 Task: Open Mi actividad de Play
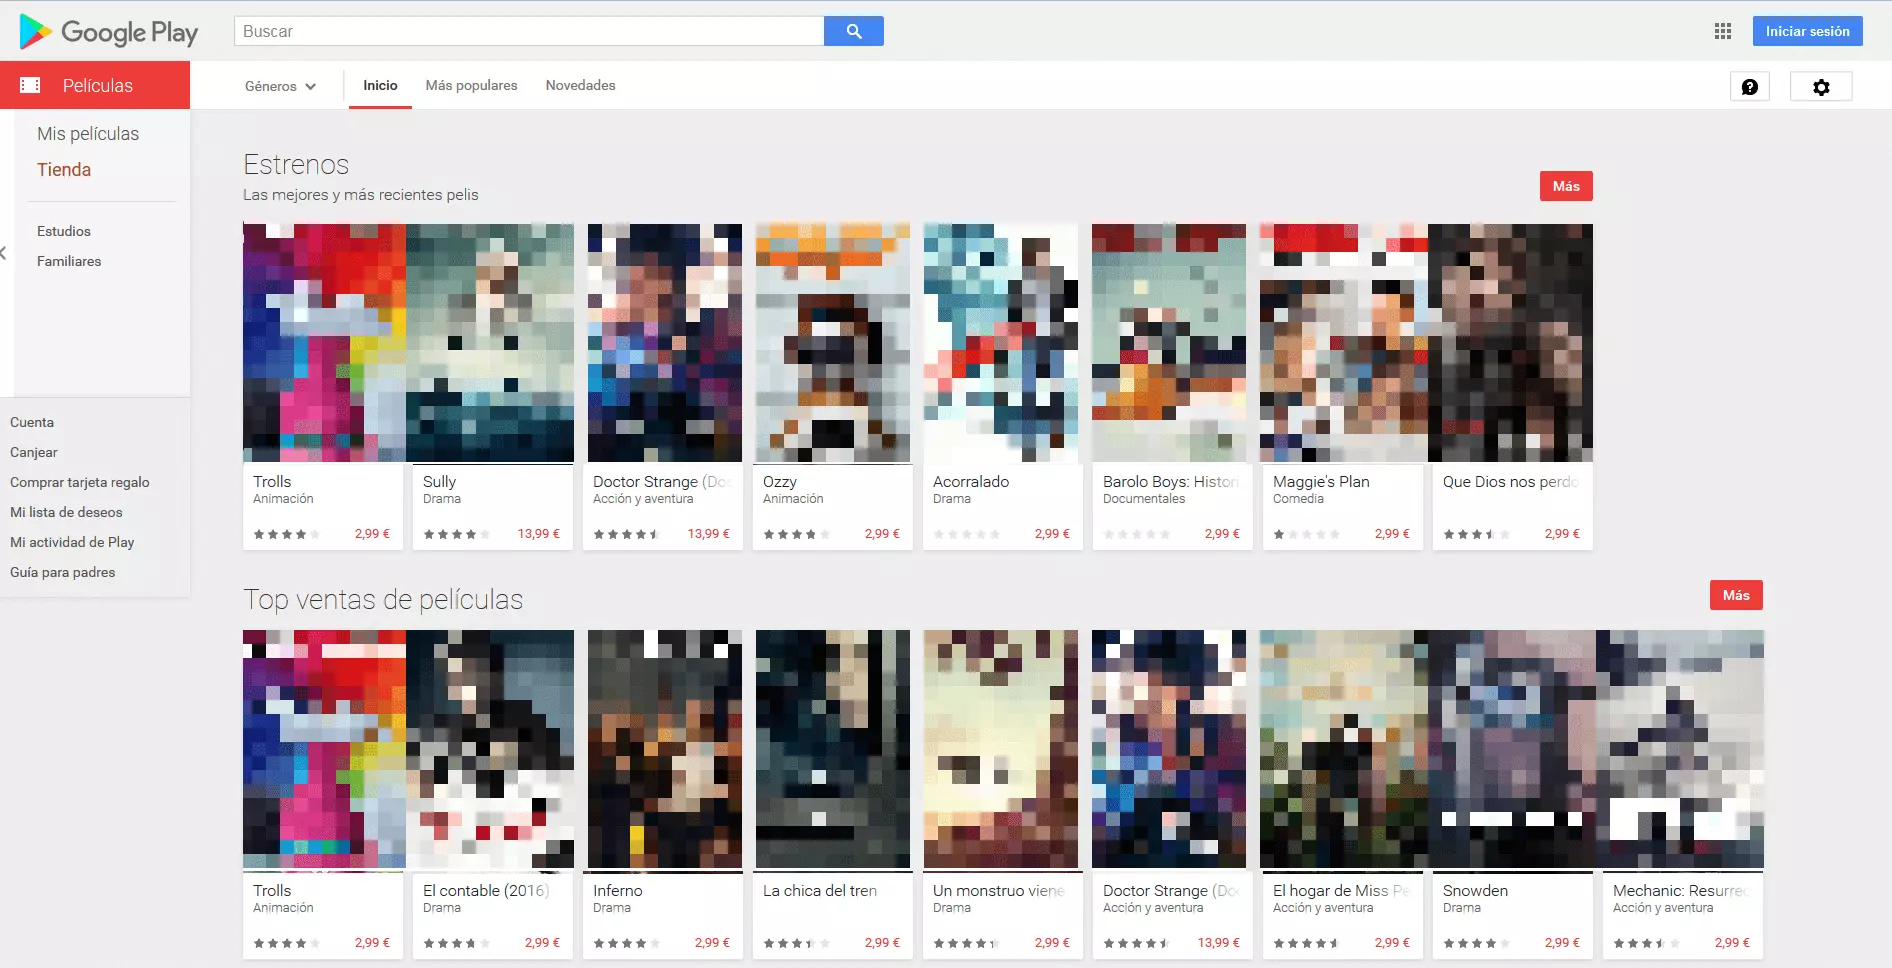pos(72,542)
